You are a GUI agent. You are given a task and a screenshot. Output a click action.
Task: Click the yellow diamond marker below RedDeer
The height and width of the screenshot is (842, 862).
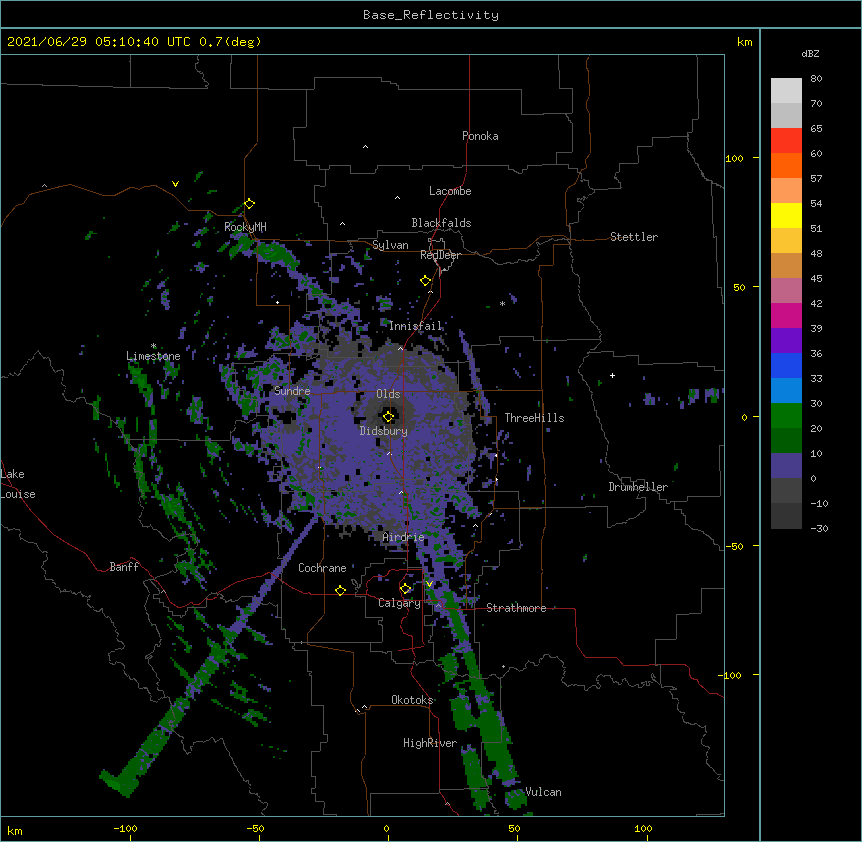click(x=425, y=281)
